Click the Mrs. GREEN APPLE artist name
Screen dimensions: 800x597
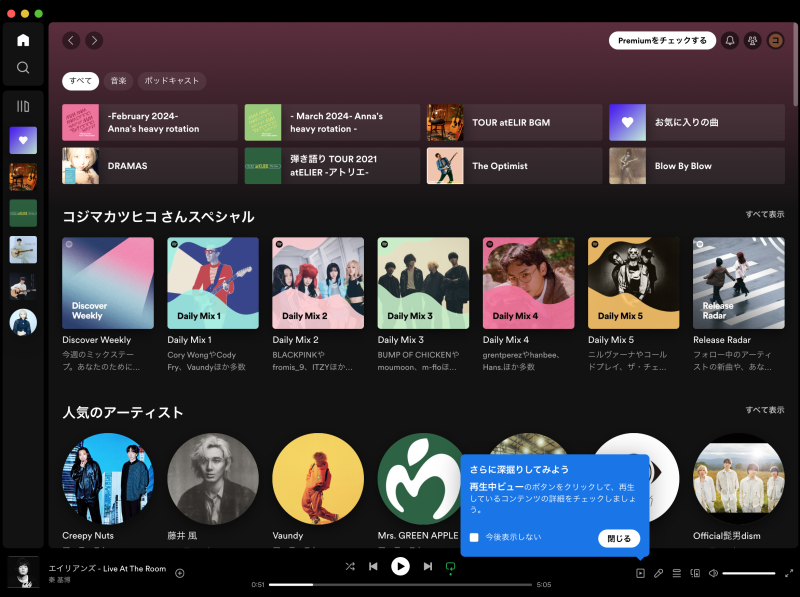418,536
